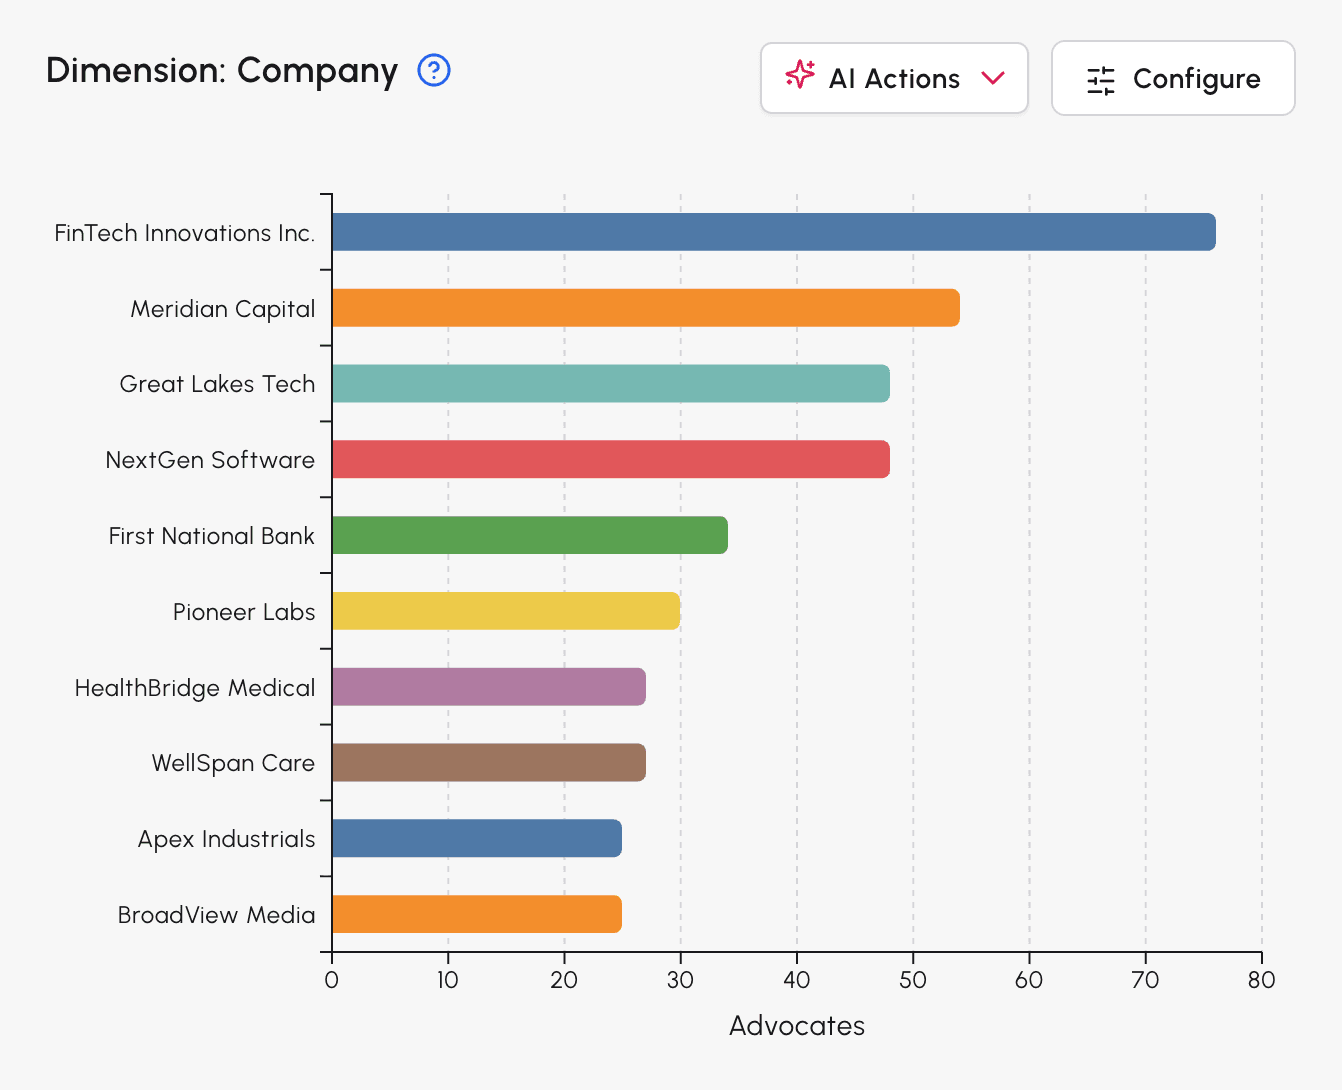This screenshot has width=1342, height=1090.
Task: Click the "70" x-axis tick value
Action: pos(1146,980)
